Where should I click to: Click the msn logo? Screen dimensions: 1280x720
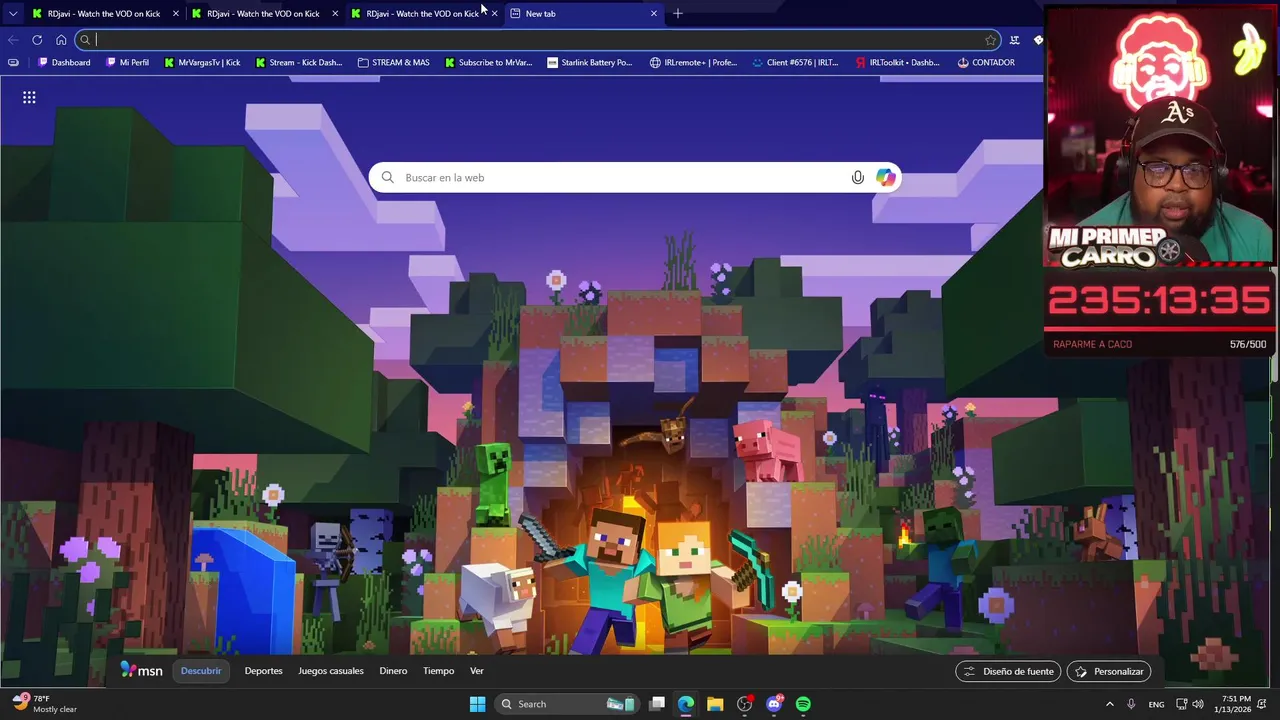coord(141,671)
